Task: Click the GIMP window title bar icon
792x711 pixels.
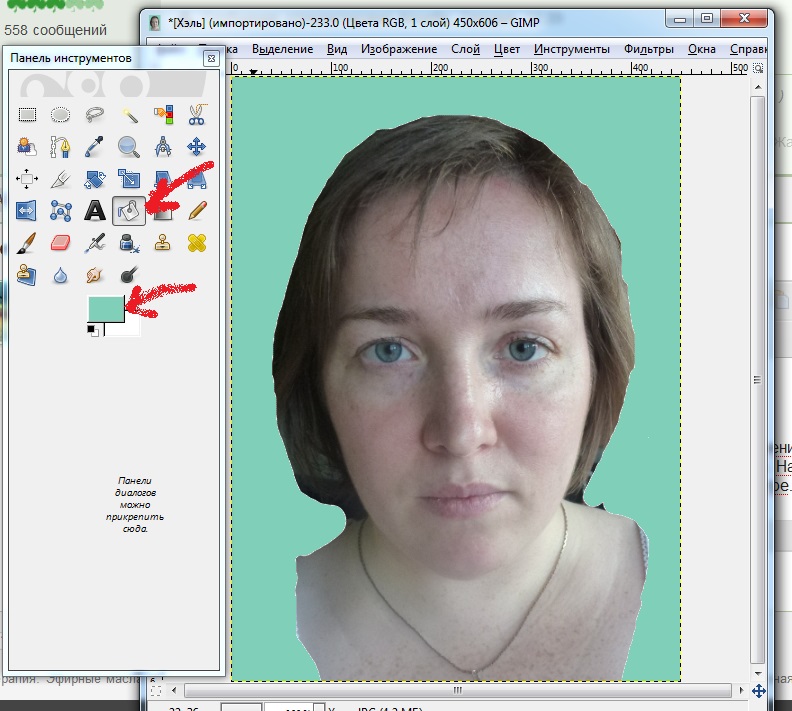Action: pyautogui.click(x=155, y=23)
